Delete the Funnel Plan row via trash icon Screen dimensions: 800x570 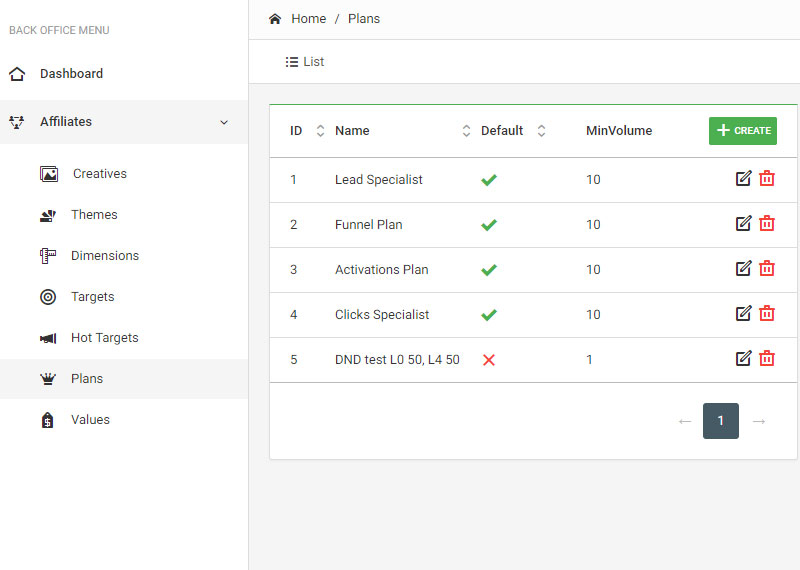point(767,224)
